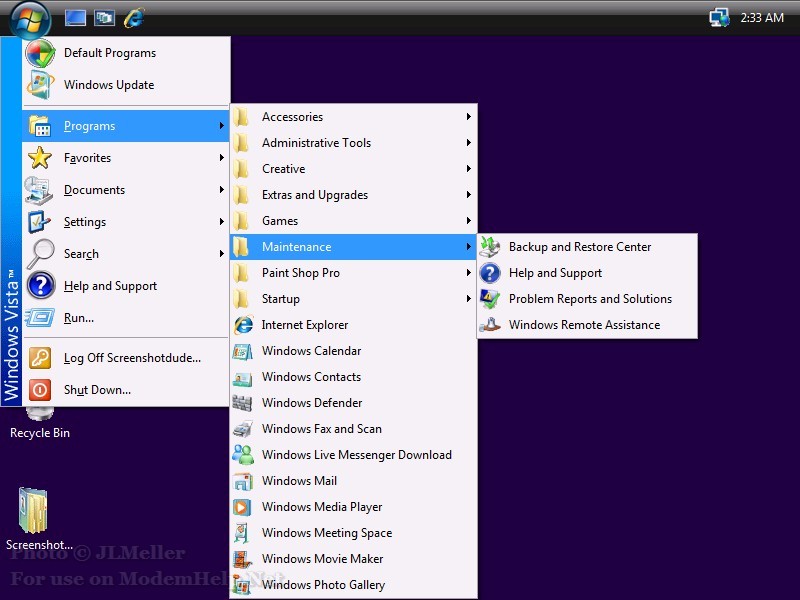This screenshot has height=600, width=800.
Task: Expand the Settings submenu arrow
Action: (221, 222)
